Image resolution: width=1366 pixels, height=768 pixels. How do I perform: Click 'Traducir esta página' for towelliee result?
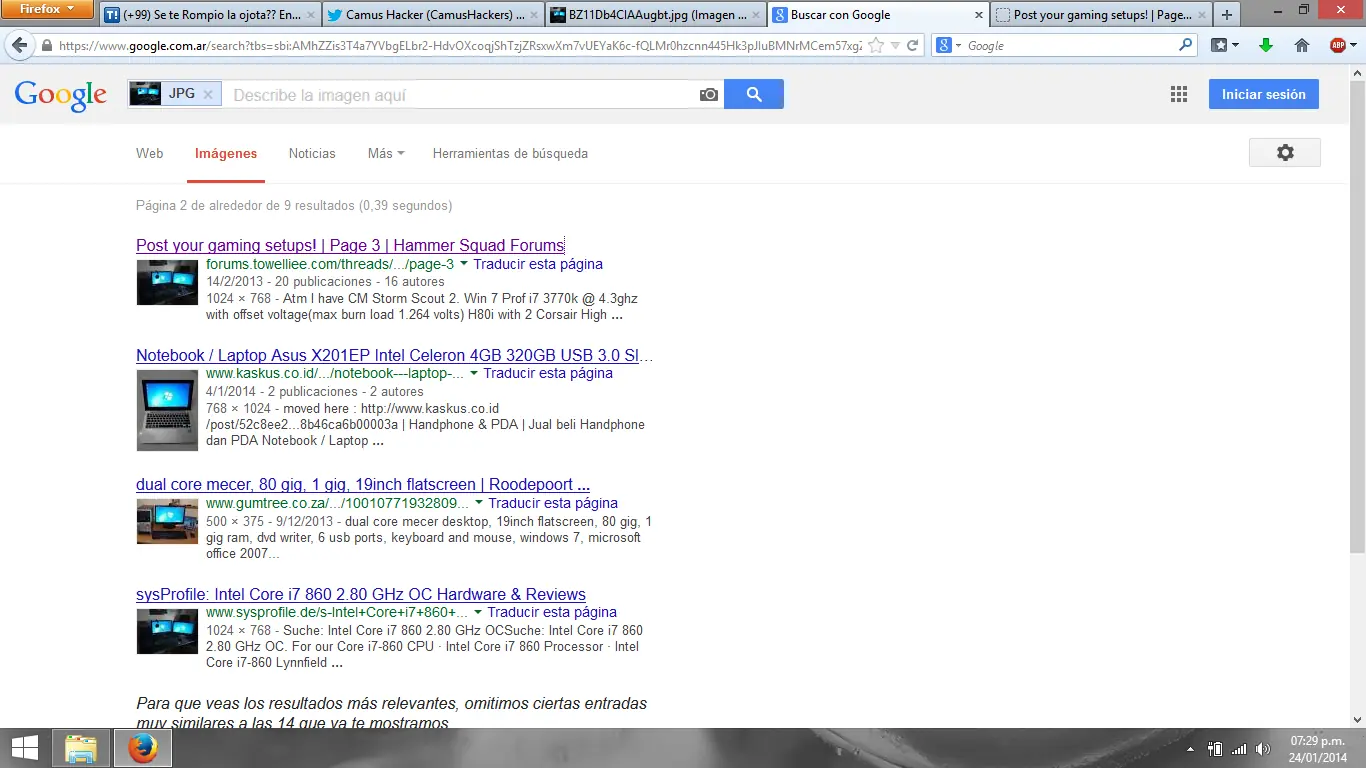pos(538,264)
